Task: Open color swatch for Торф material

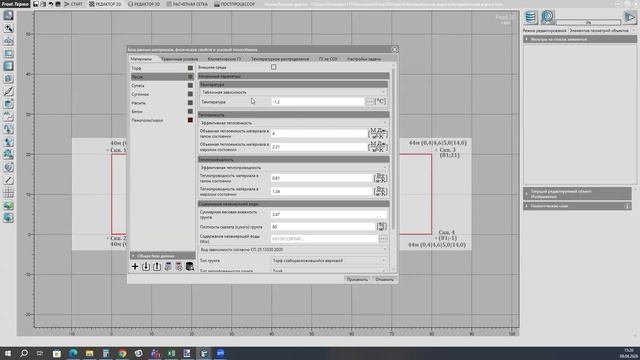Action: pos(190,68)
